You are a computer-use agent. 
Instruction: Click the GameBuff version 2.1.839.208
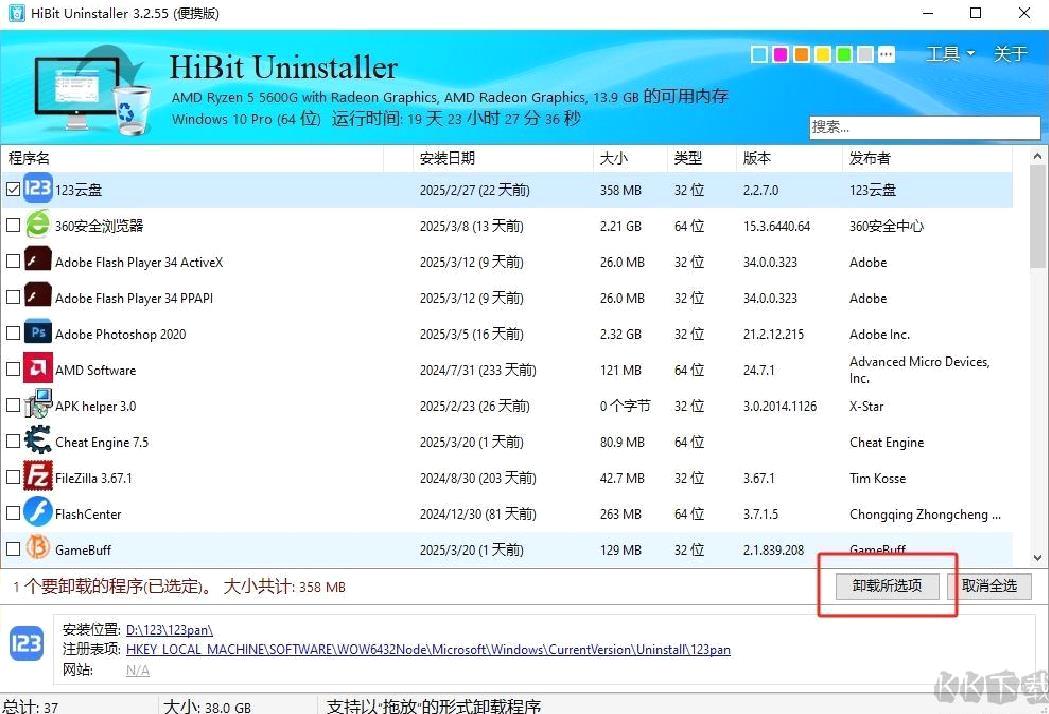pyautogui.click(x=773, y=550)
